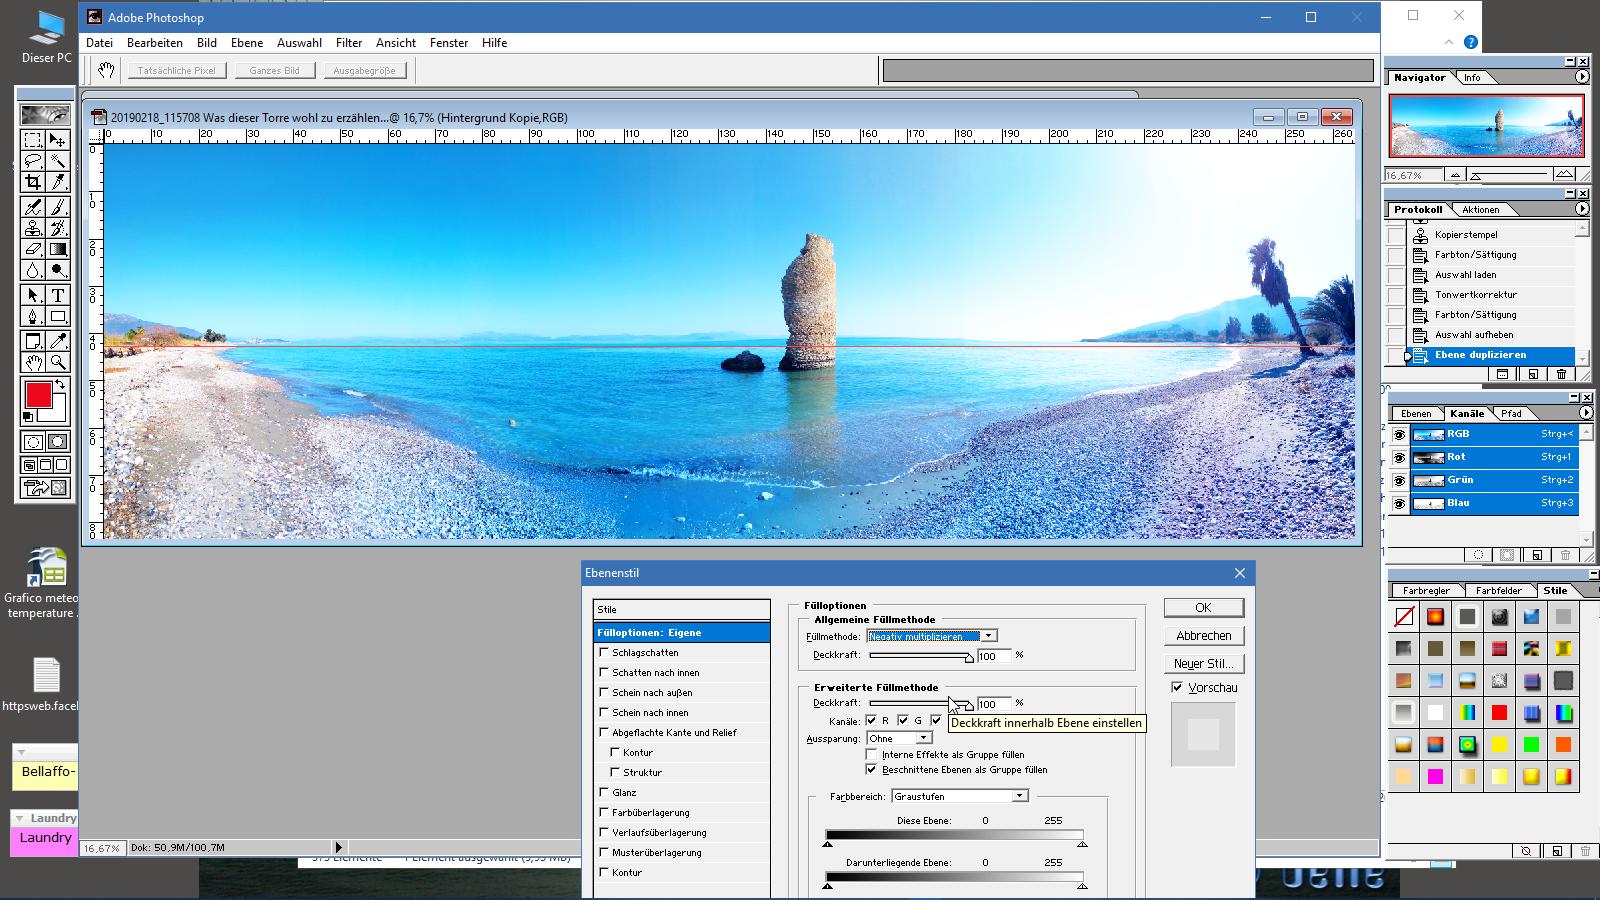Select the Magic Wand tool
This screenshot has width=1600, height=900.
click(x=58, y=161)
